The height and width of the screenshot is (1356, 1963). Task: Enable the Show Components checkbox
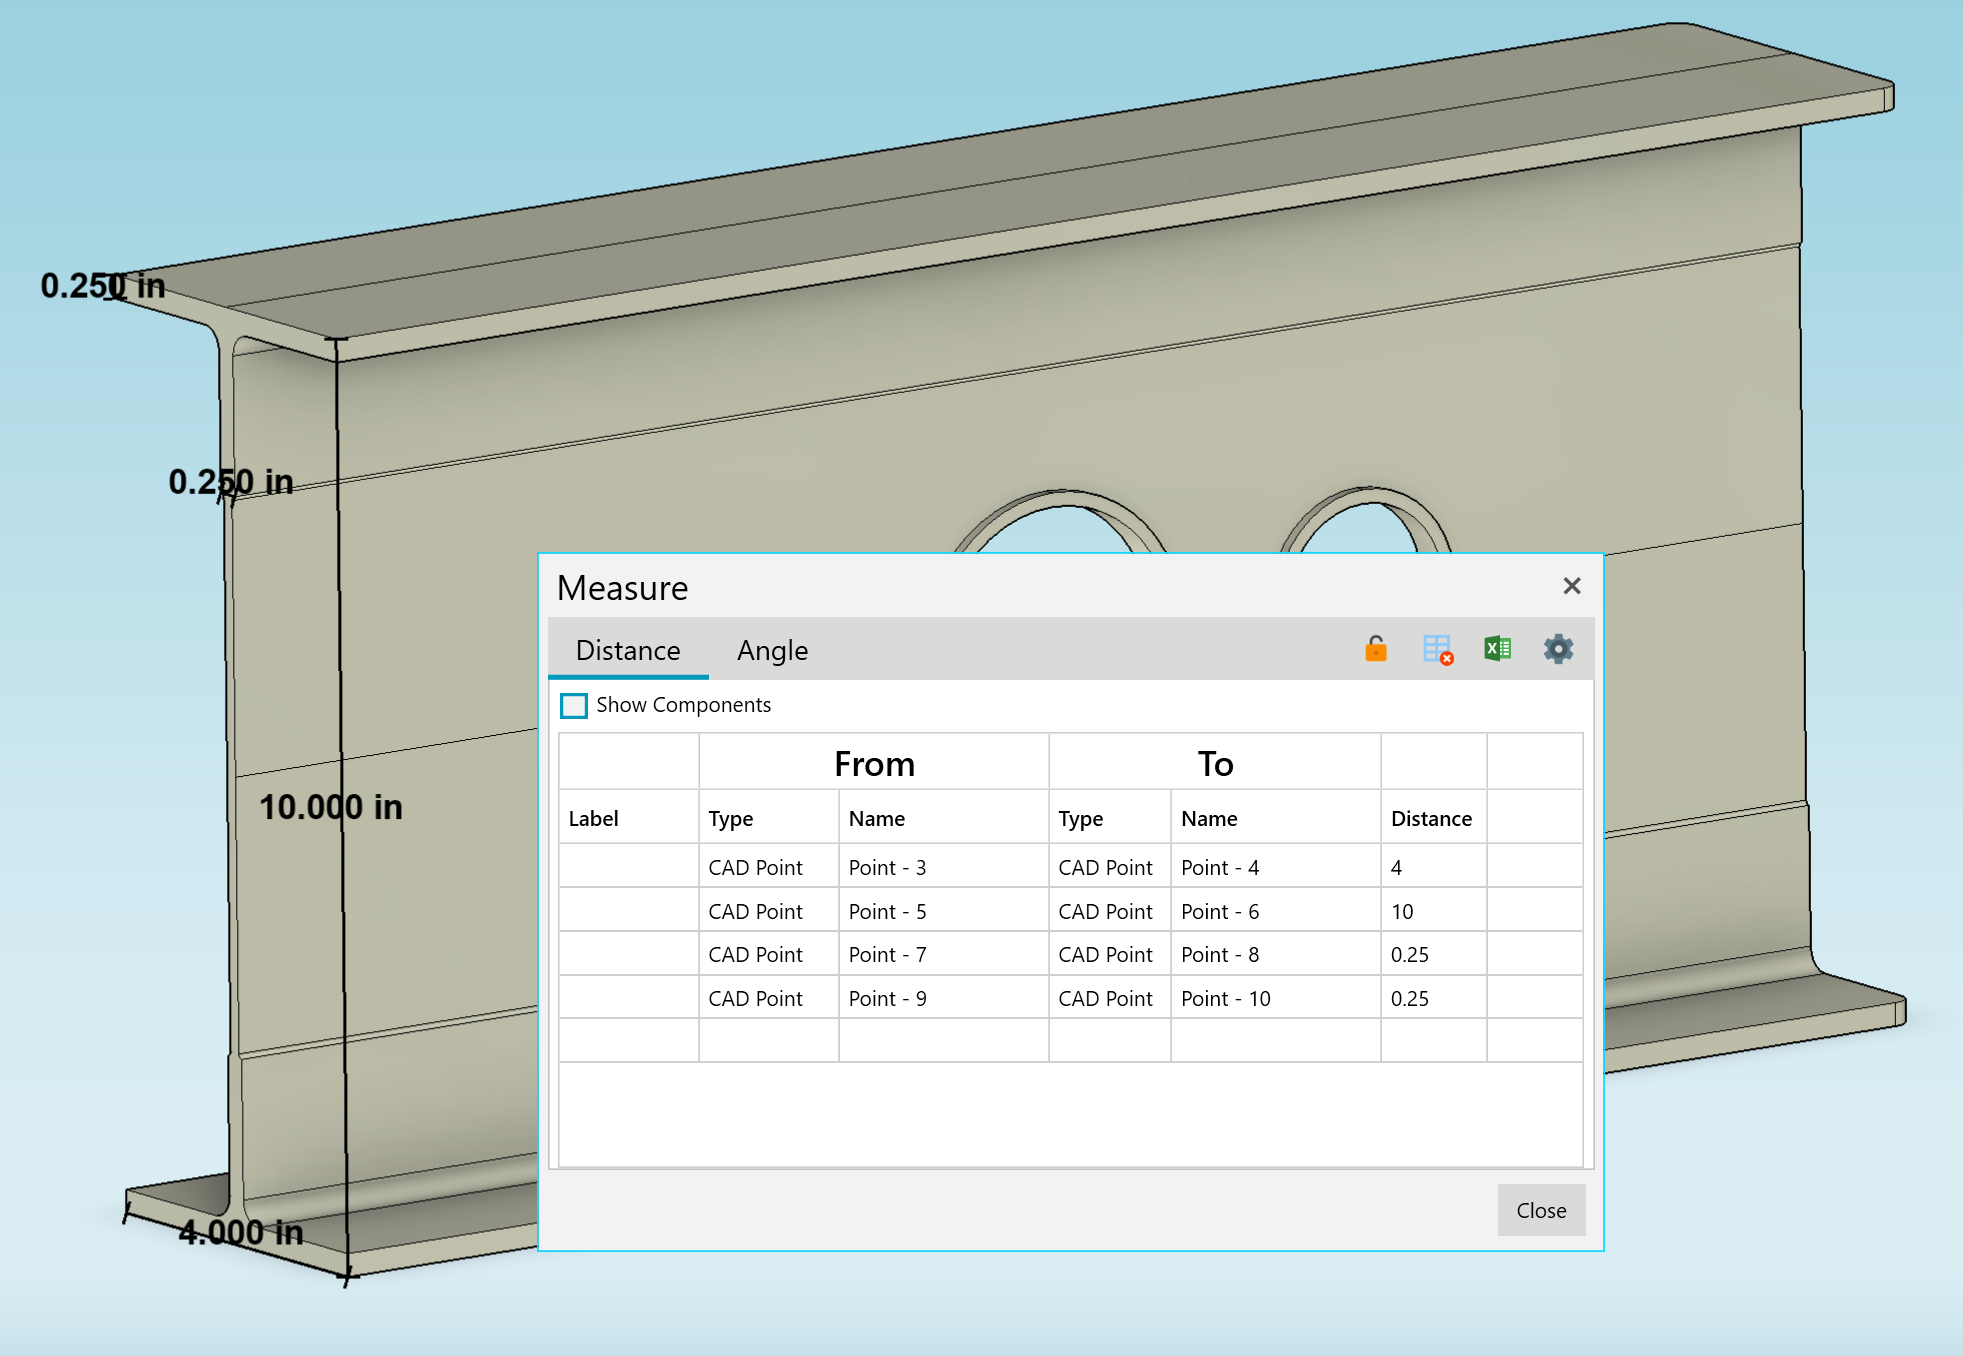tap(574, 705)
